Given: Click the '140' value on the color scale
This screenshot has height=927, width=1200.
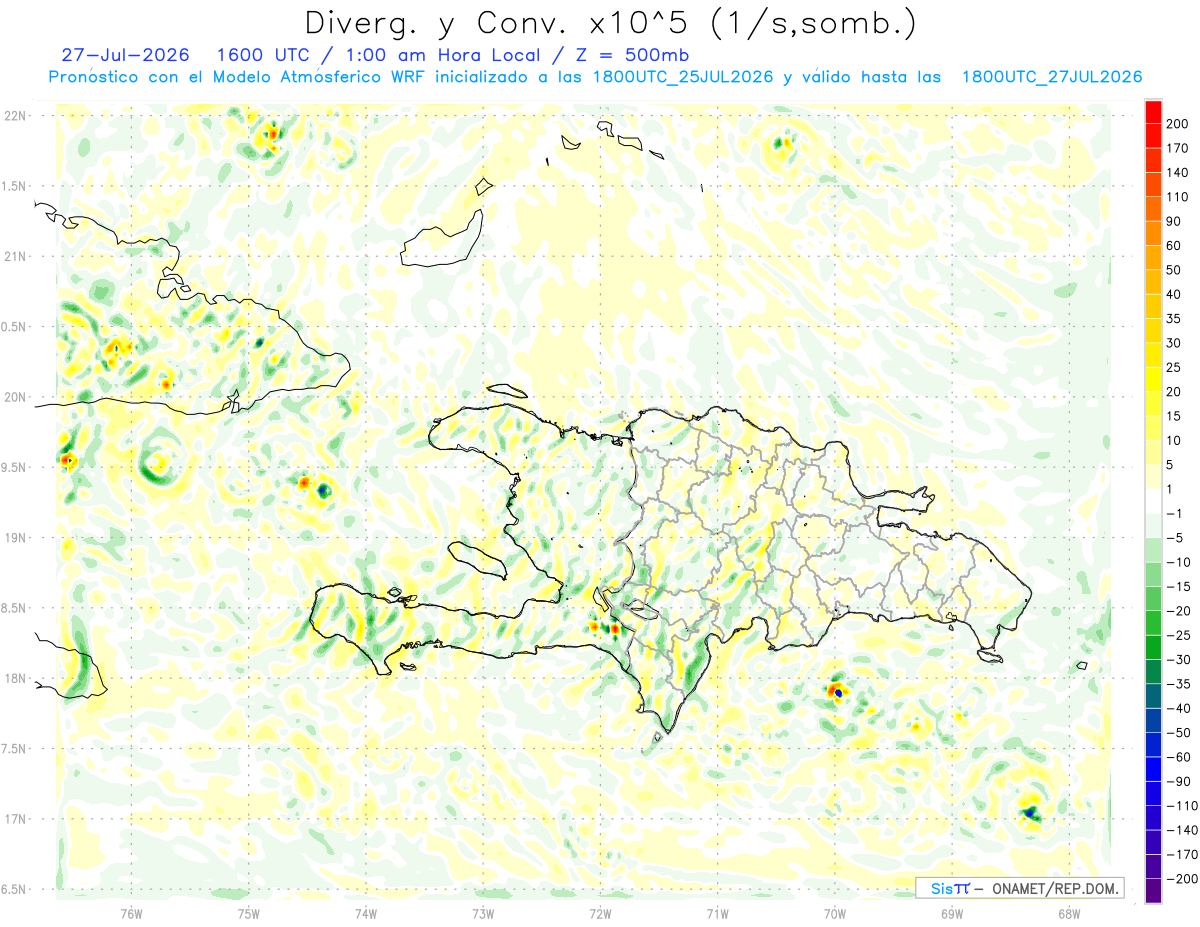Looking at the screenshot, I should coord(1178,173).
